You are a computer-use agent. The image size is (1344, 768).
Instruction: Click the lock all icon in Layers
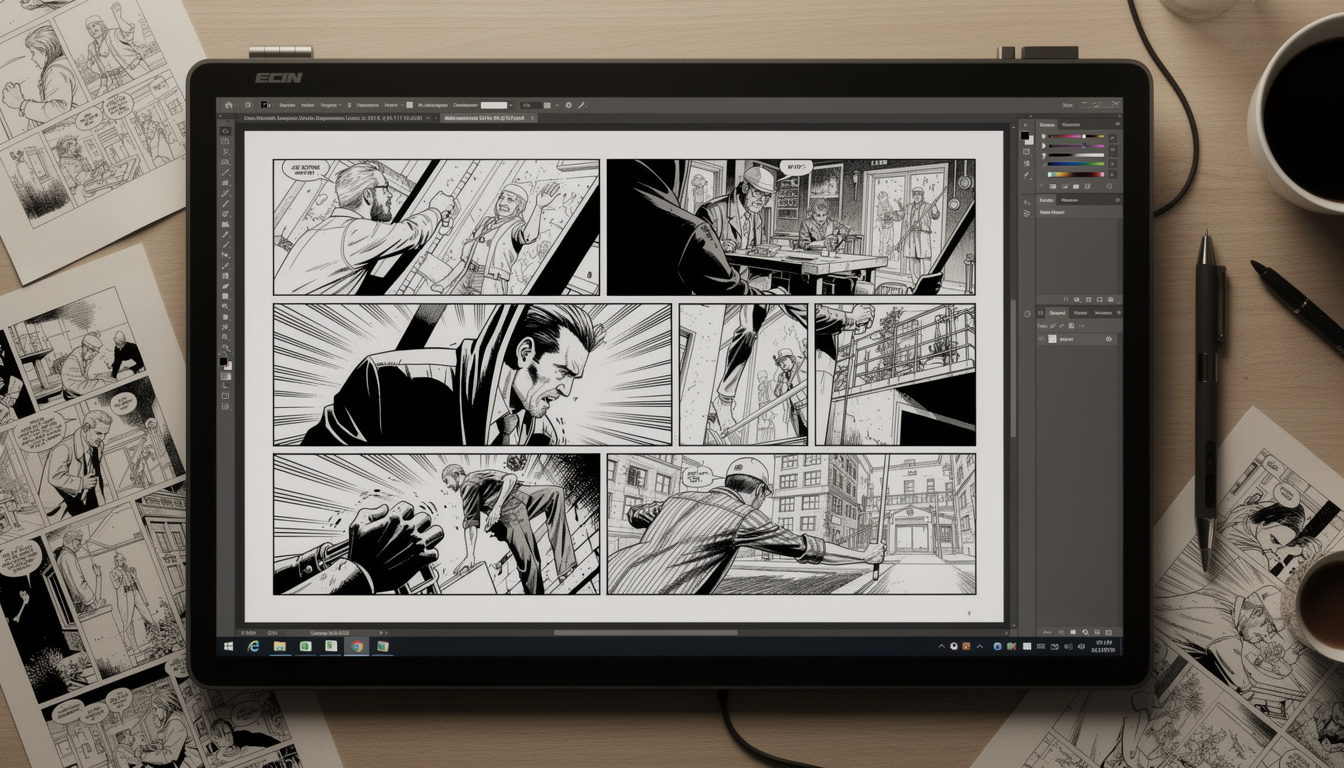pos(1082,326)
